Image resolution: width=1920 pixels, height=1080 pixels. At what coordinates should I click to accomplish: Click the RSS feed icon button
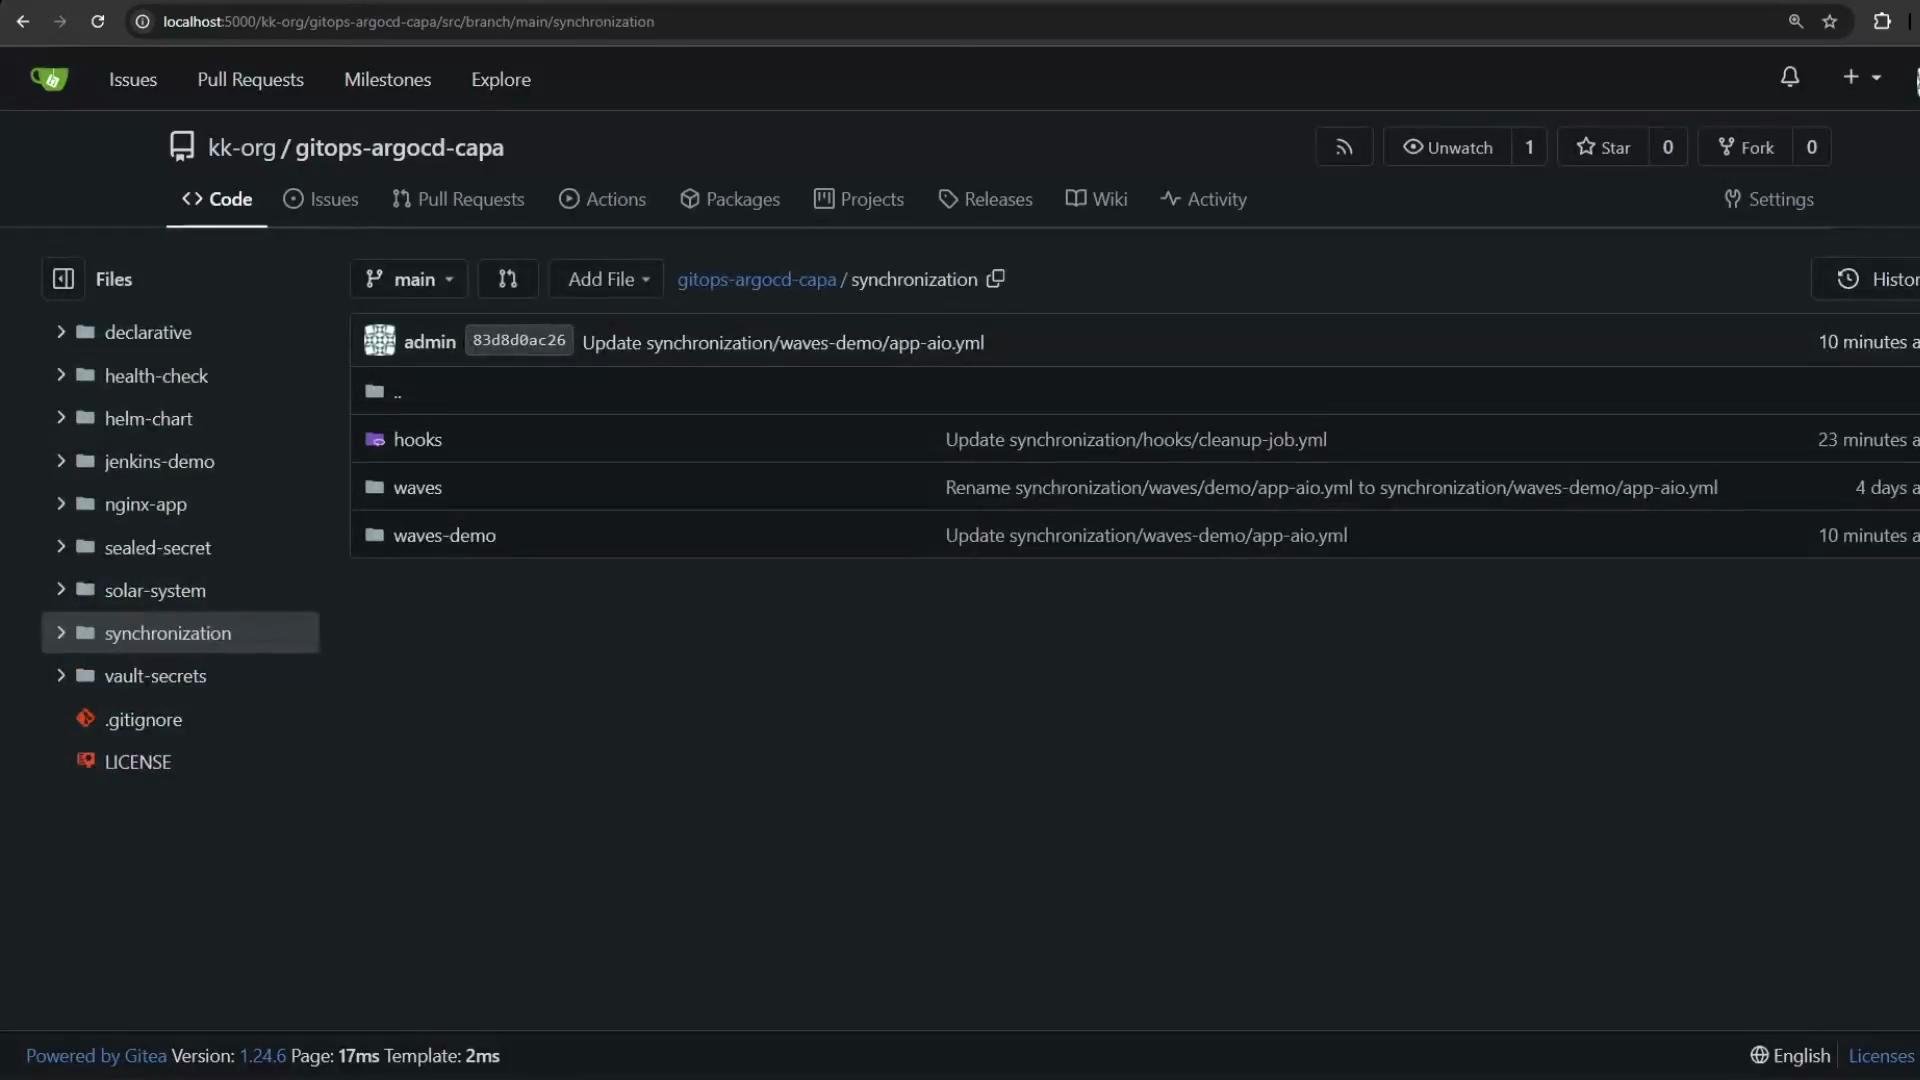1344,147
